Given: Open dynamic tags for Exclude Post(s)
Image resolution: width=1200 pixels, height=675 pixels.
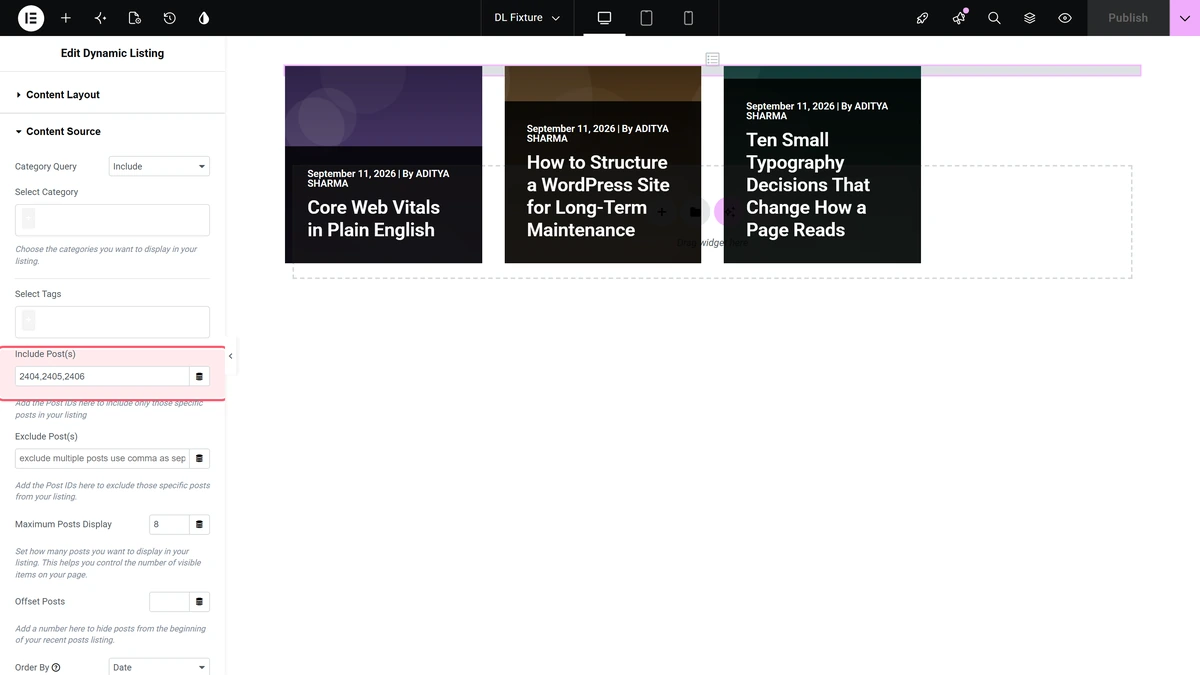Looking at the screenshot, I should tap(199, 458).
